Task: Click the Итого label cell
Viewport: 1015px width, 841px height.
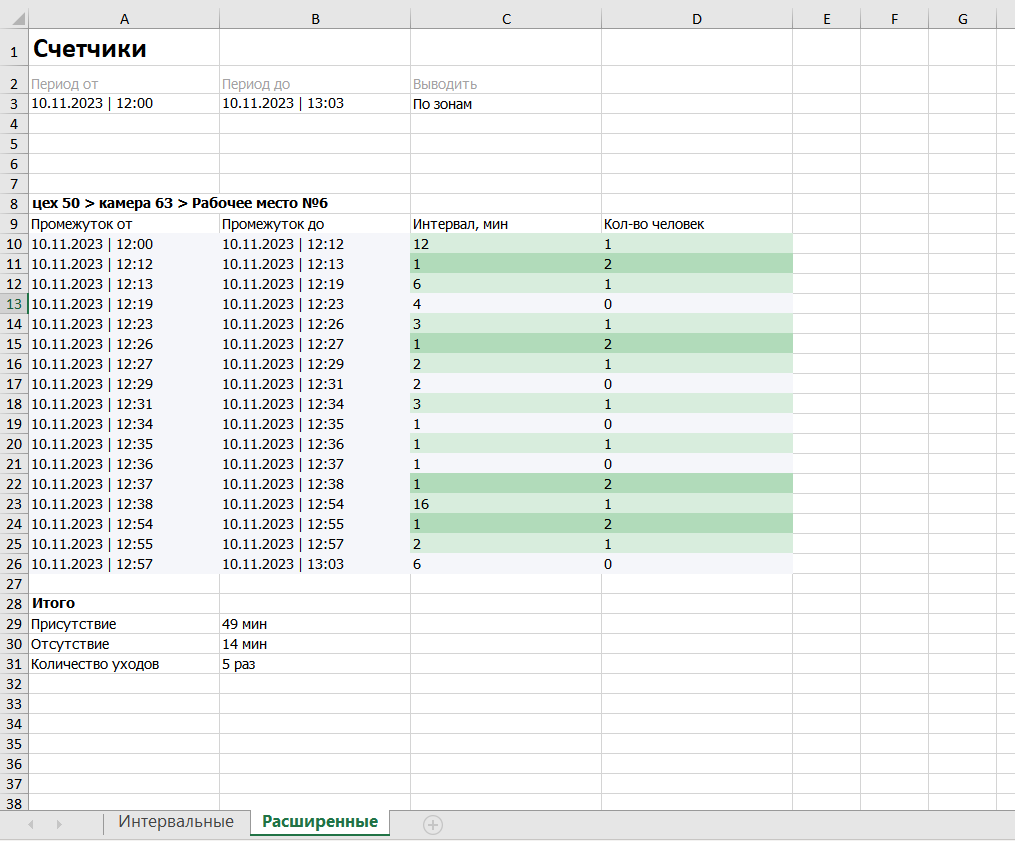Action: tap(124, 603)
